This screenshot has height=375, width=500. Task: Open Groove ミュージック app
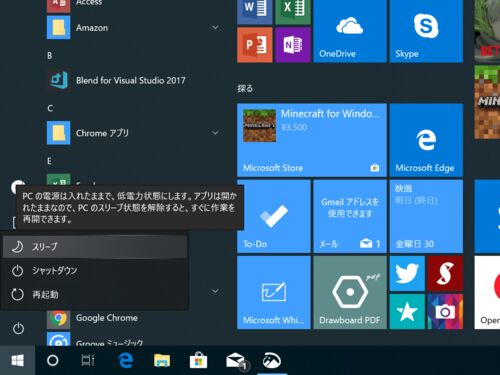[133, 339]
